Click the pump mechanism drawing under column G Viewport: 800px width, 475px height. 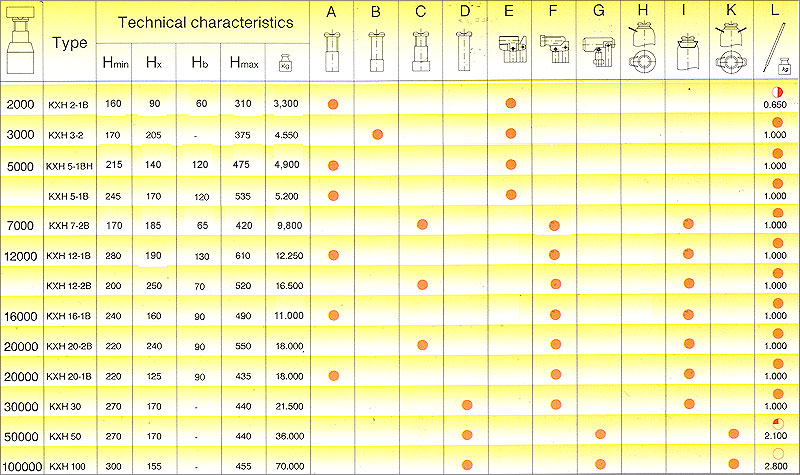pyautogui.click(x=599, y=51)
